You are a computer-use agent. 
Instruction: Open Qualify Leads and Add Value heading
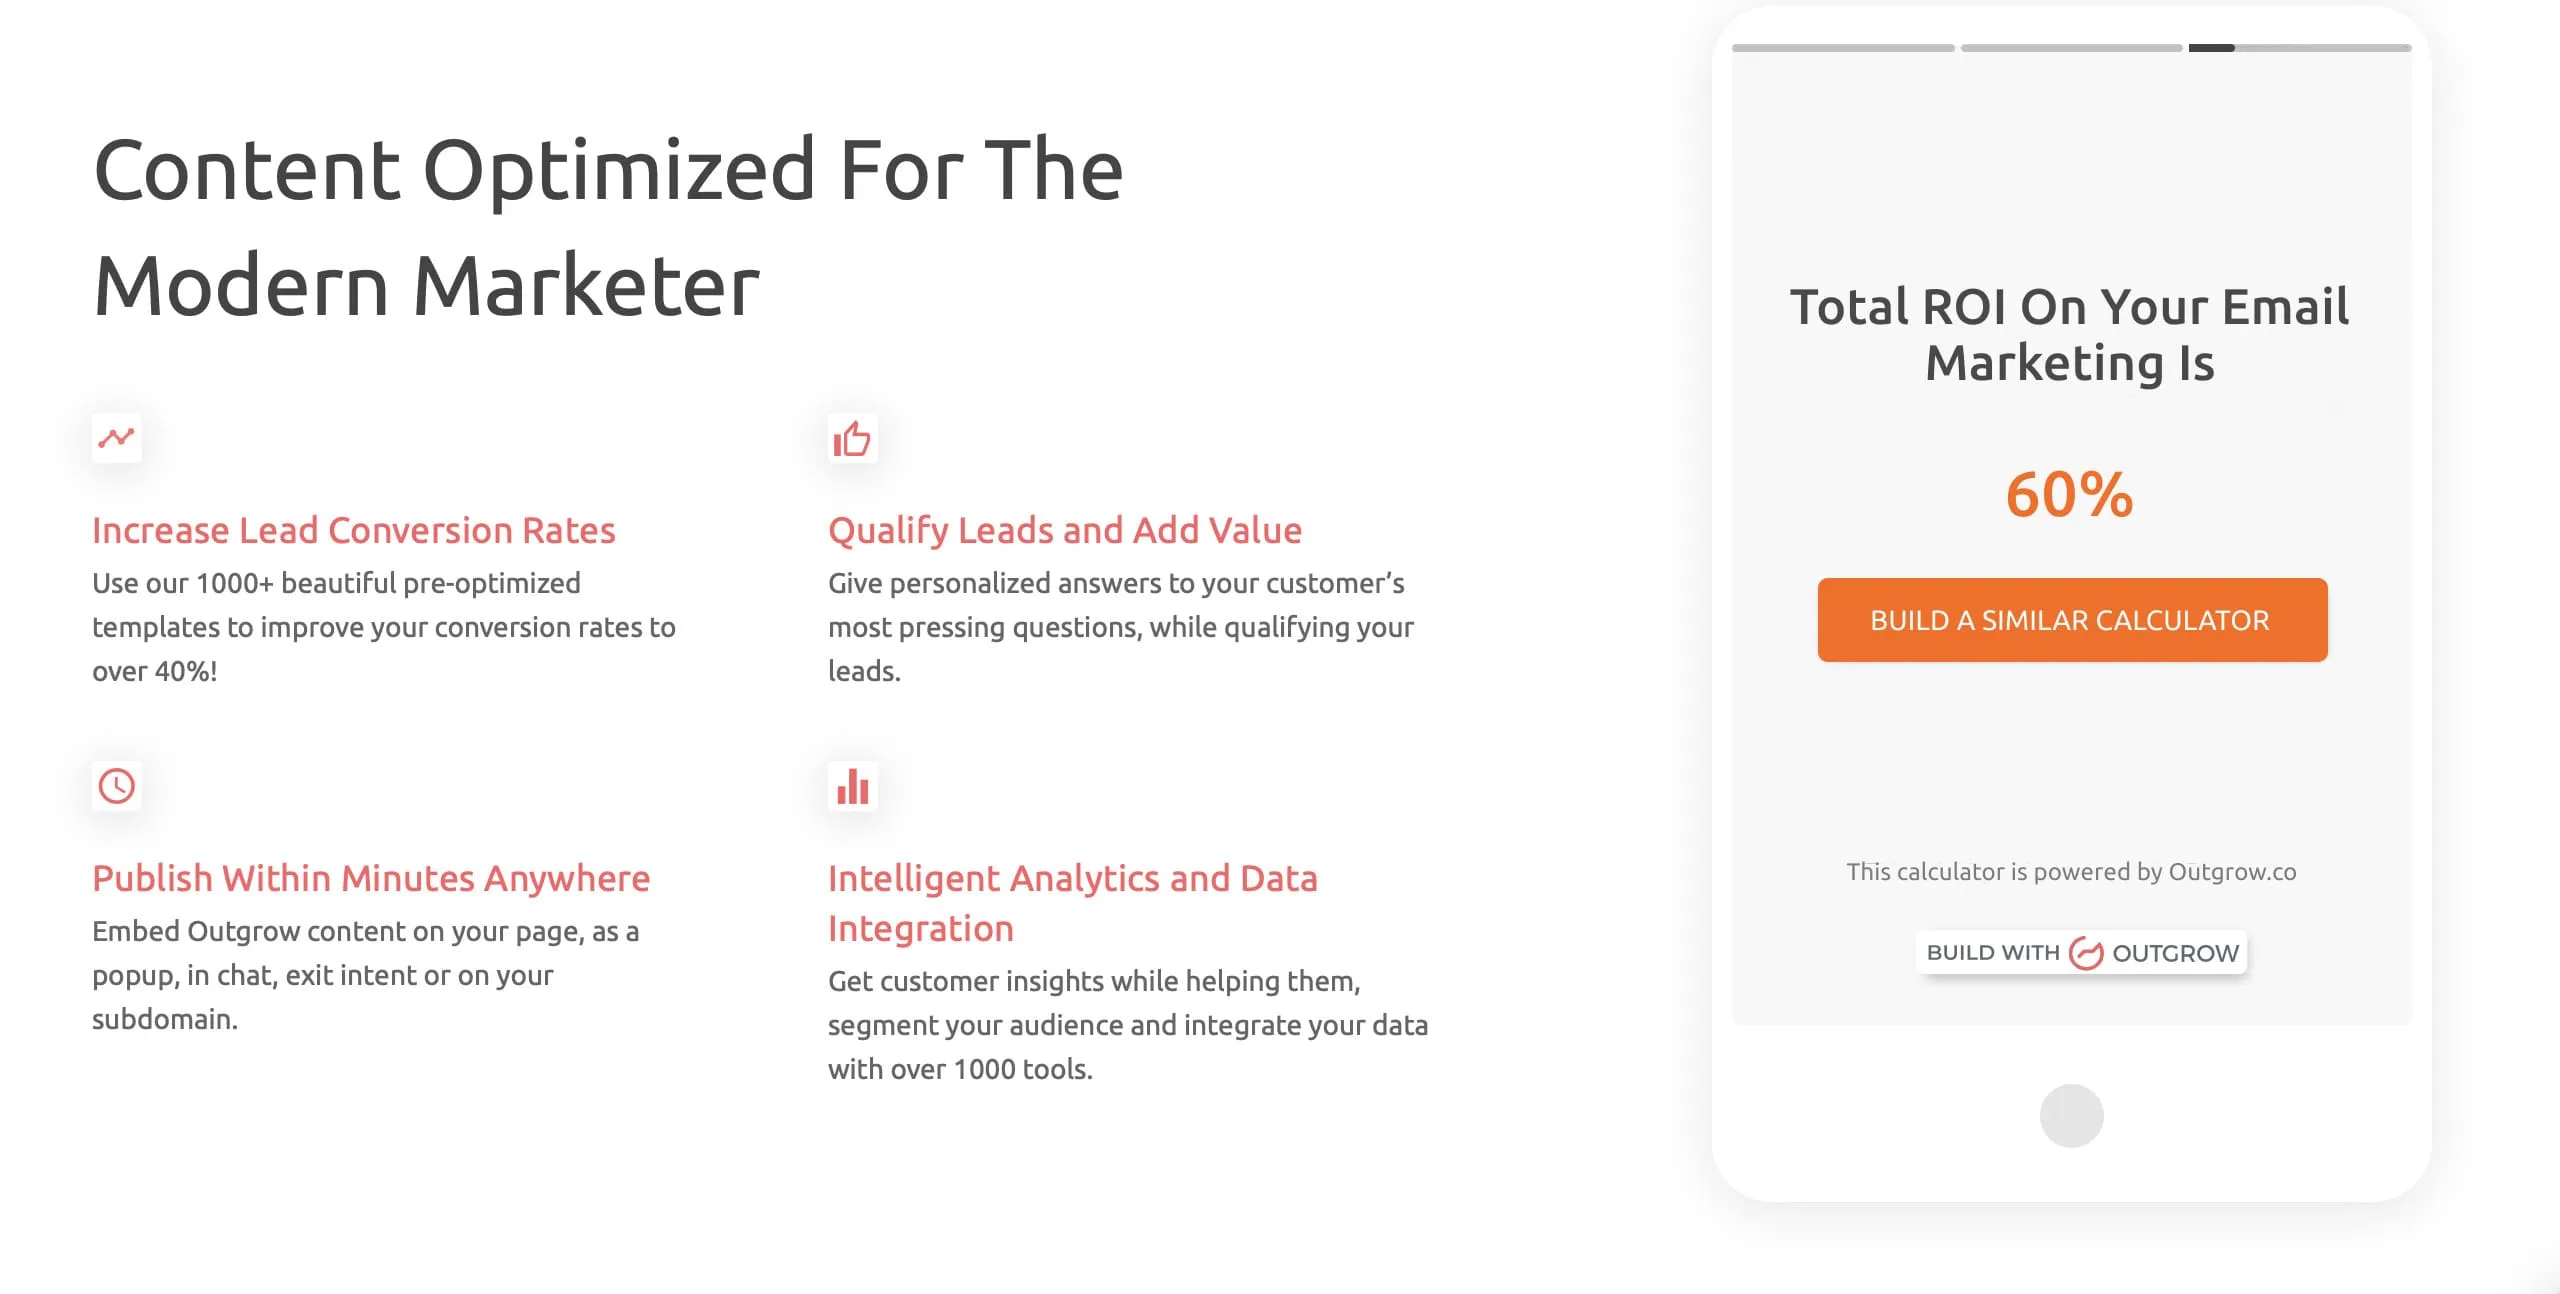click(x=1065, y=529)
